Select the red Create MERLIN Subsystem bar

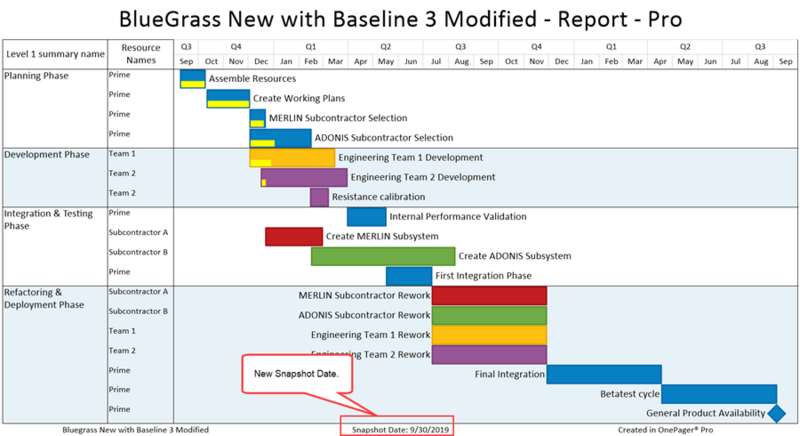[x=294, y=237]
